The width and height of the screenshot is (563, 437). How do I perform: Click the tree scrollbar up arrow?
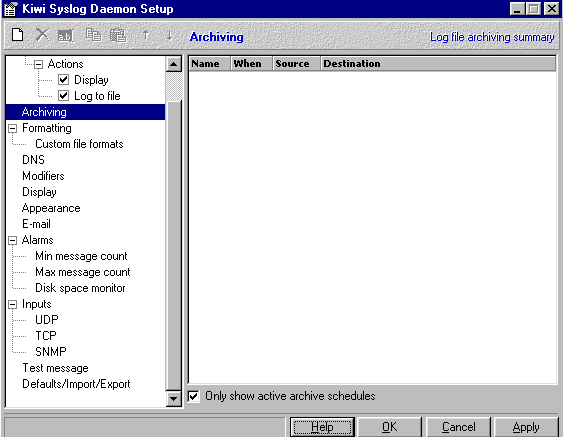point(174,64)
